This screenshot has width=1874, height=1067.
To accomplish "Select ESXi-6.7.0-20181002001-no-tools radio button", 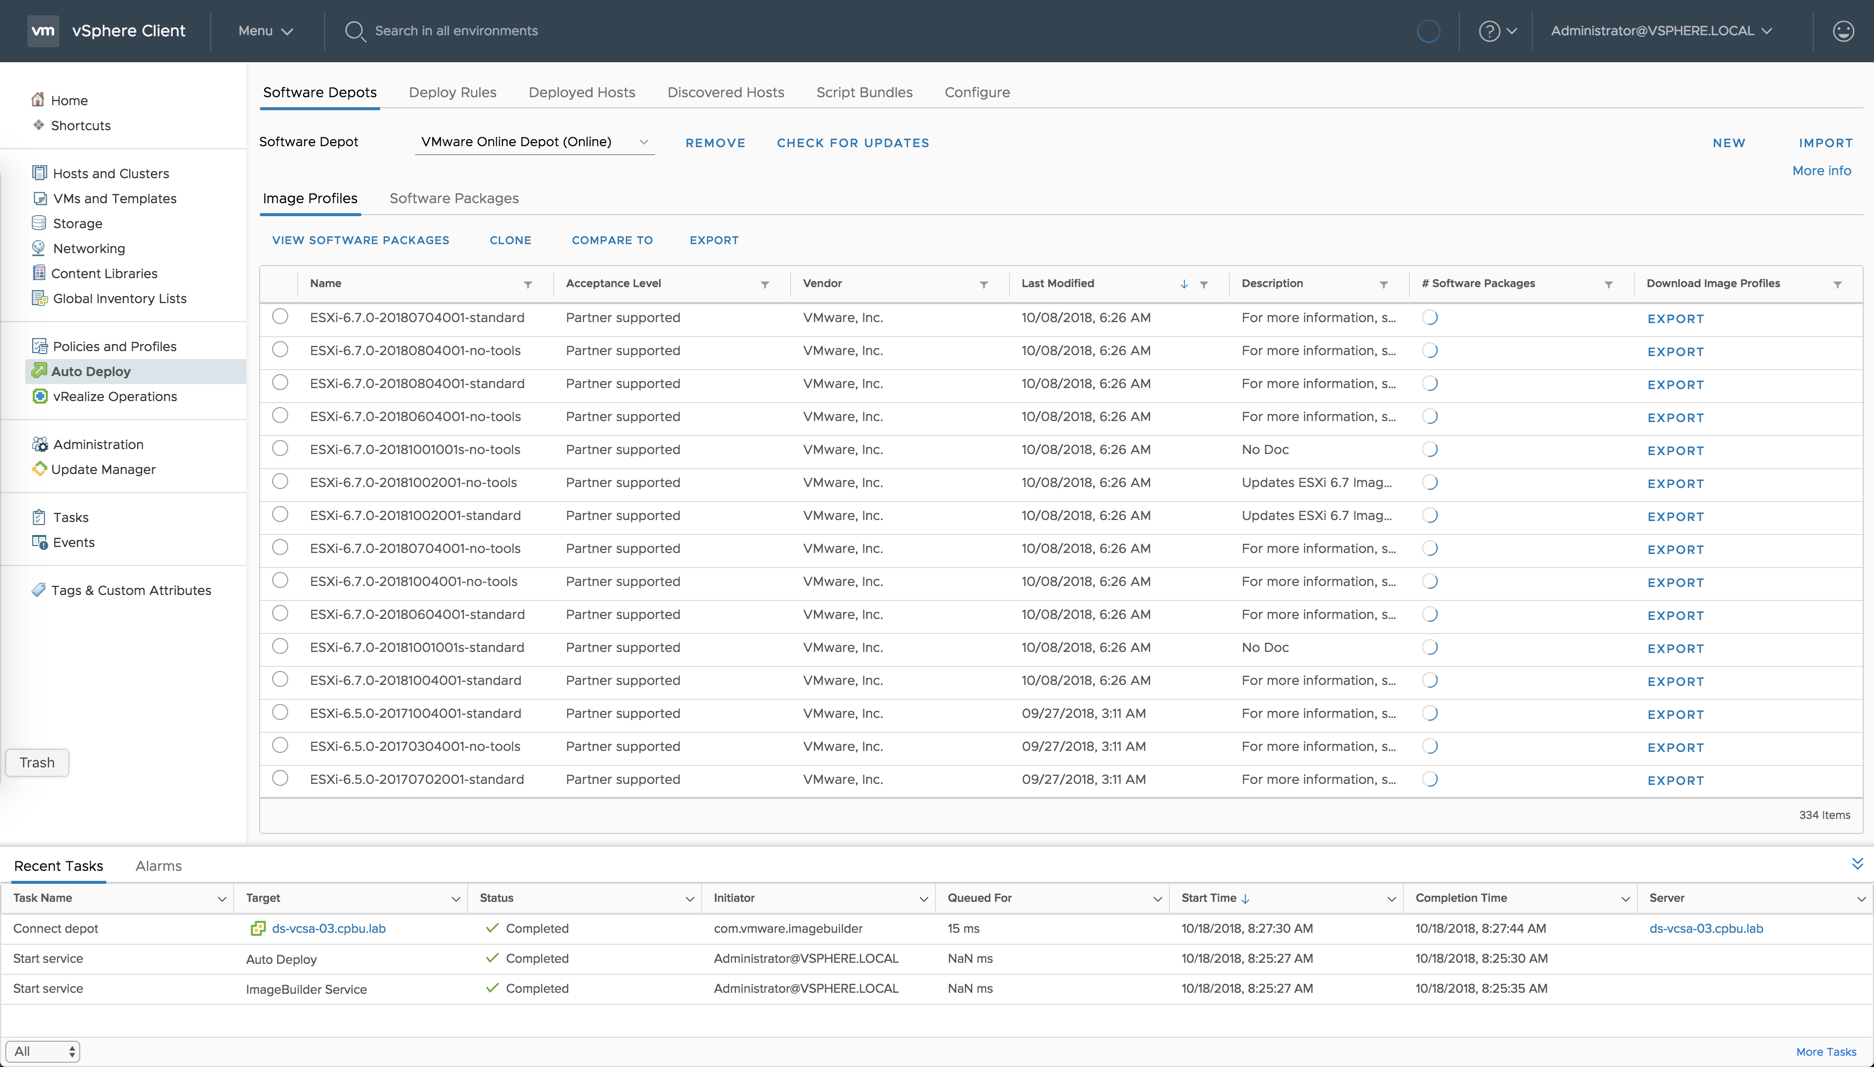I will coord(280,482).
